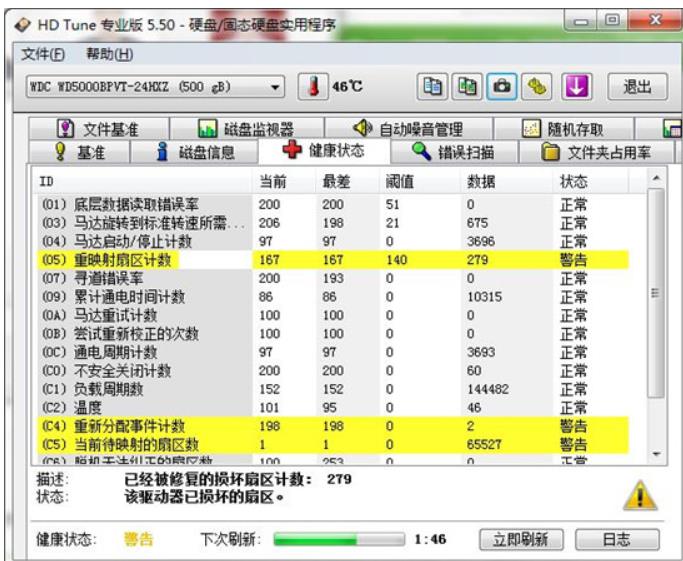This screenshot has height=561, width=683.
Task: Switch to 磁盘信息 tab
Action: 195,152
